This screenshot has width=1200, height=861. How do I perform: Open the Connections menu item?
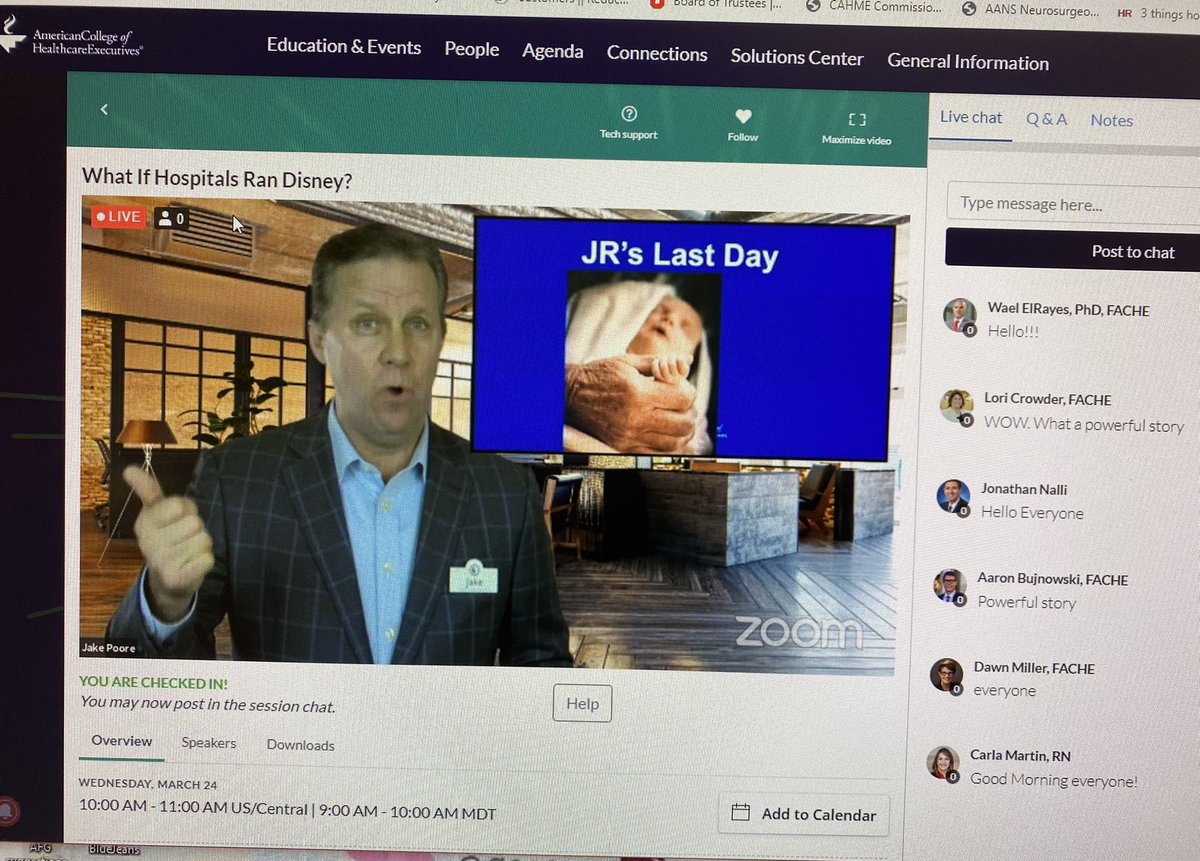point(657,54)
